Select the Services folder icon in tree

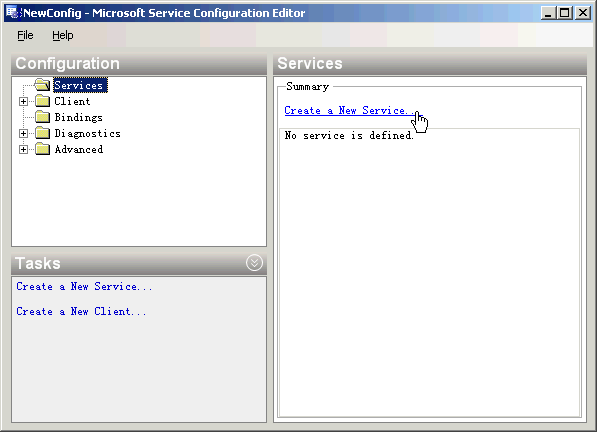42,85
